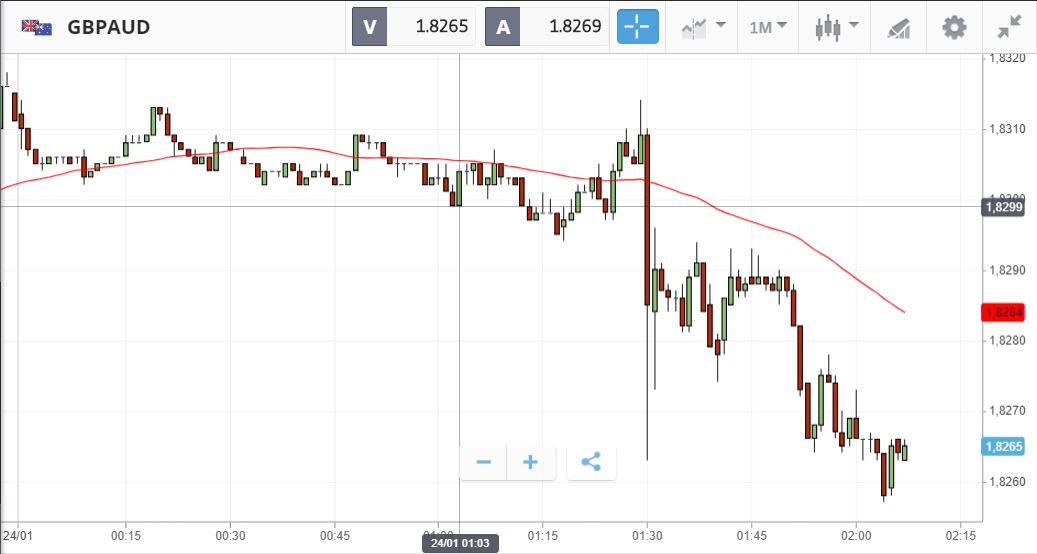Open the compare chart dropdown

(x=703, y=27)
